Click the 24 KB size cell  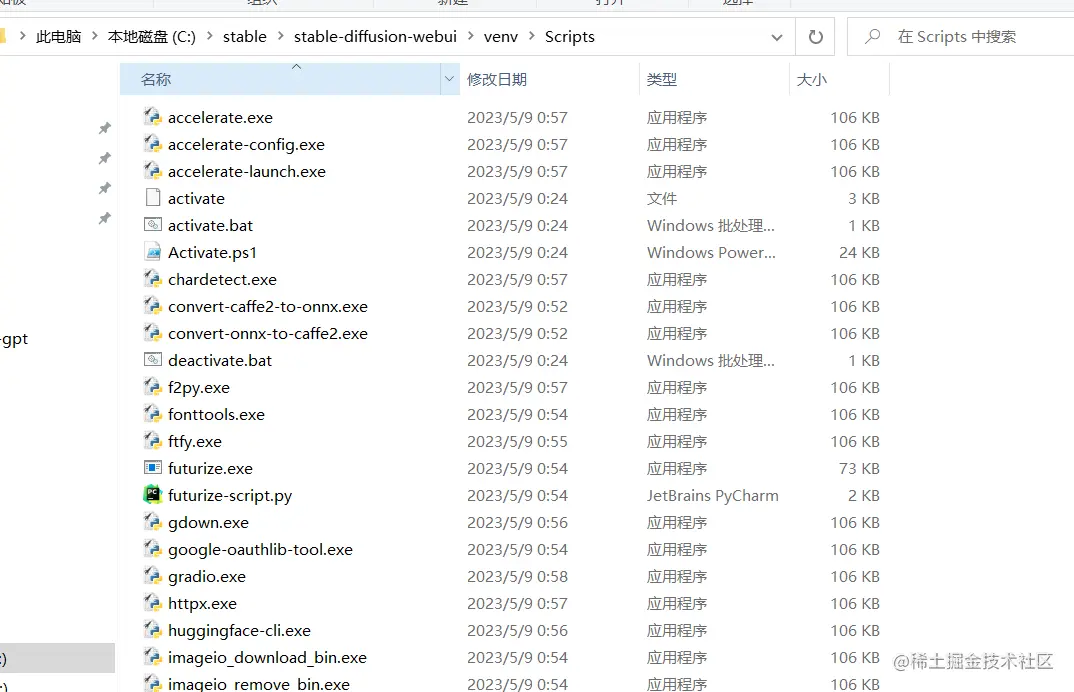click(x=859, y=253)
